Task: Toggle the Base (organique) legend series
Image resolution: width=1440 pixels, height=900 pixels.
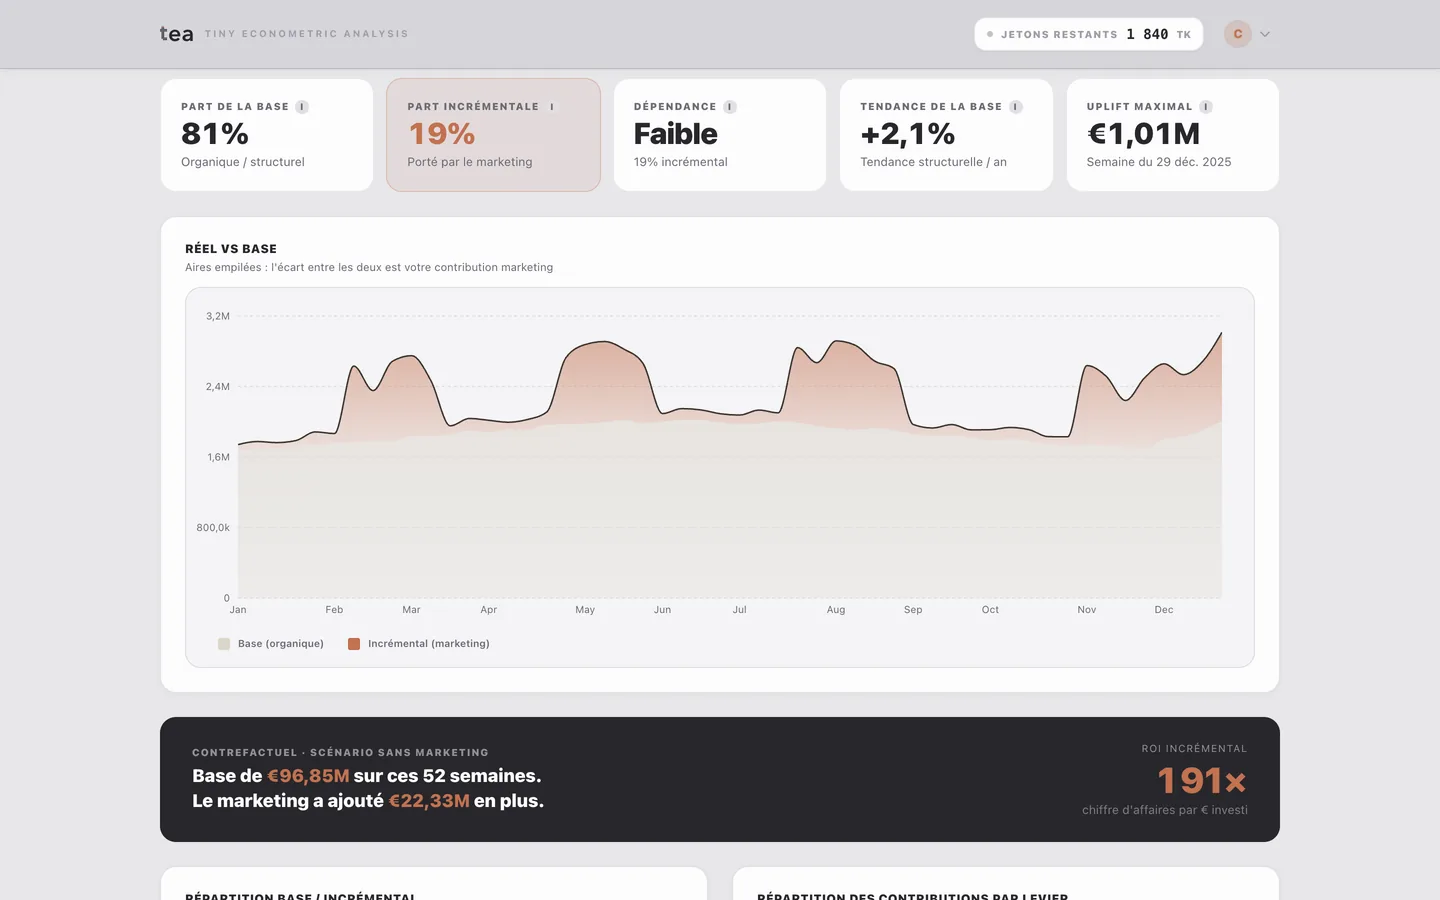Action: [271, 644]
